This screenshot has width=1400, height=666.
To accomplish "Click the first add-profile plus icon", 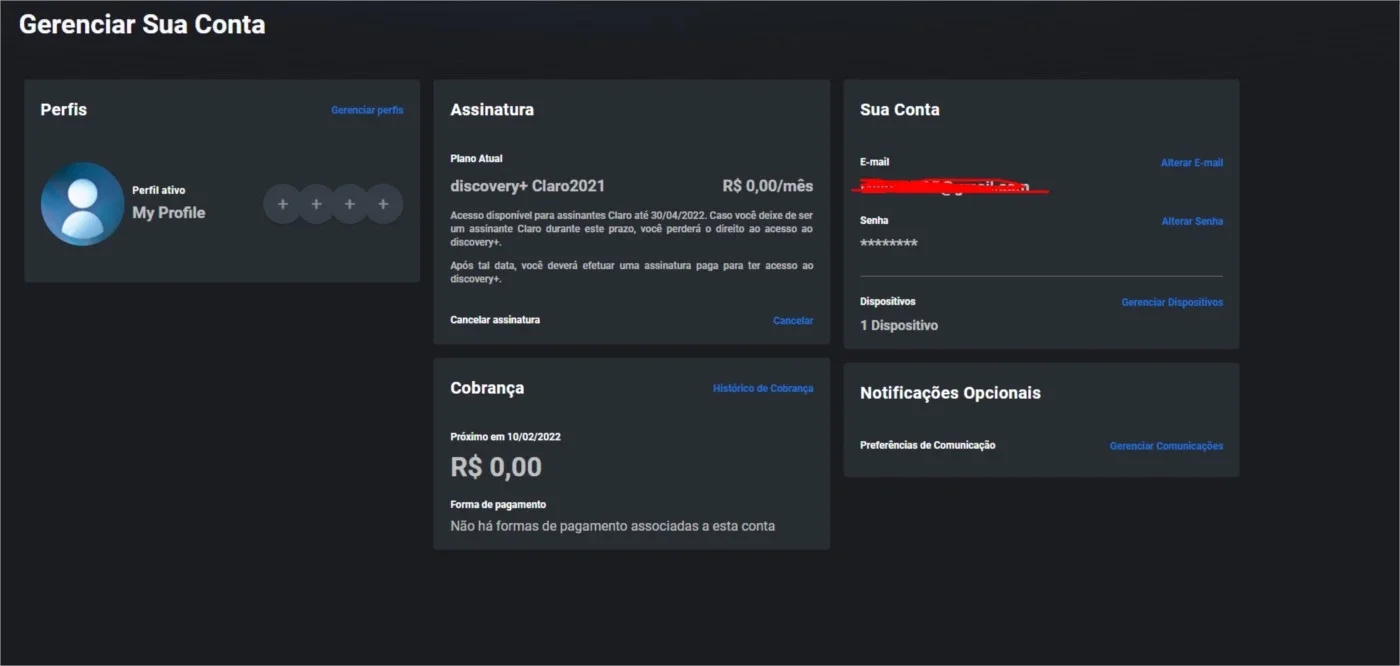I will (283, 204).
